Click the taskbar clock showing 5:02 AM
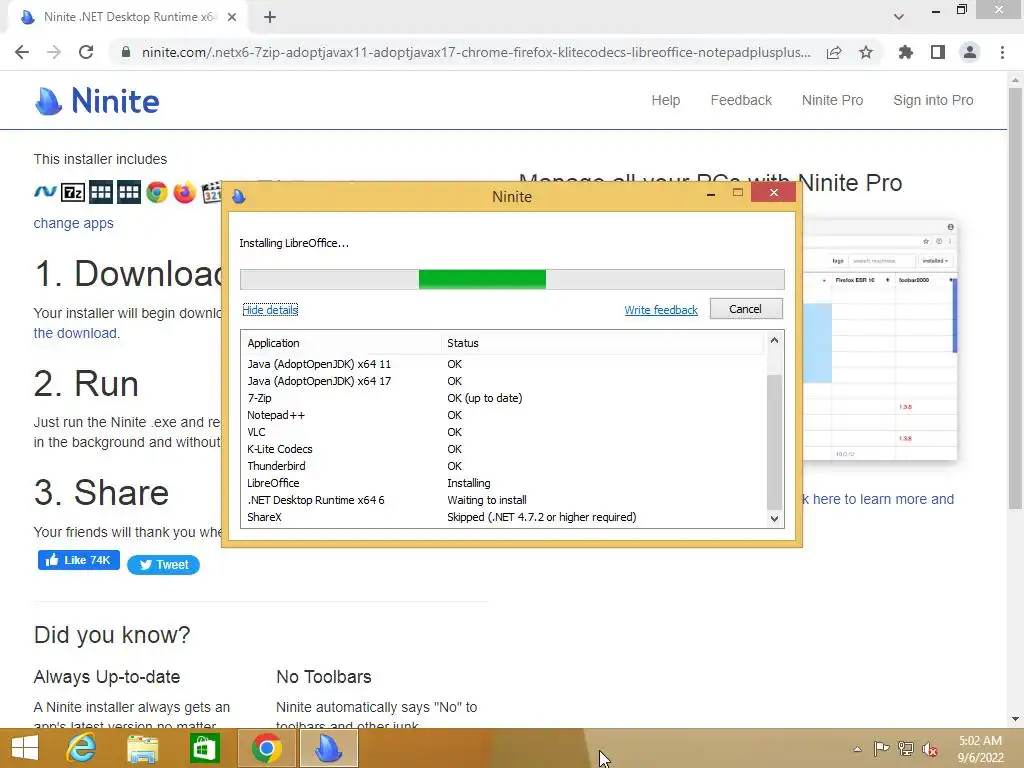 [980, 749]
